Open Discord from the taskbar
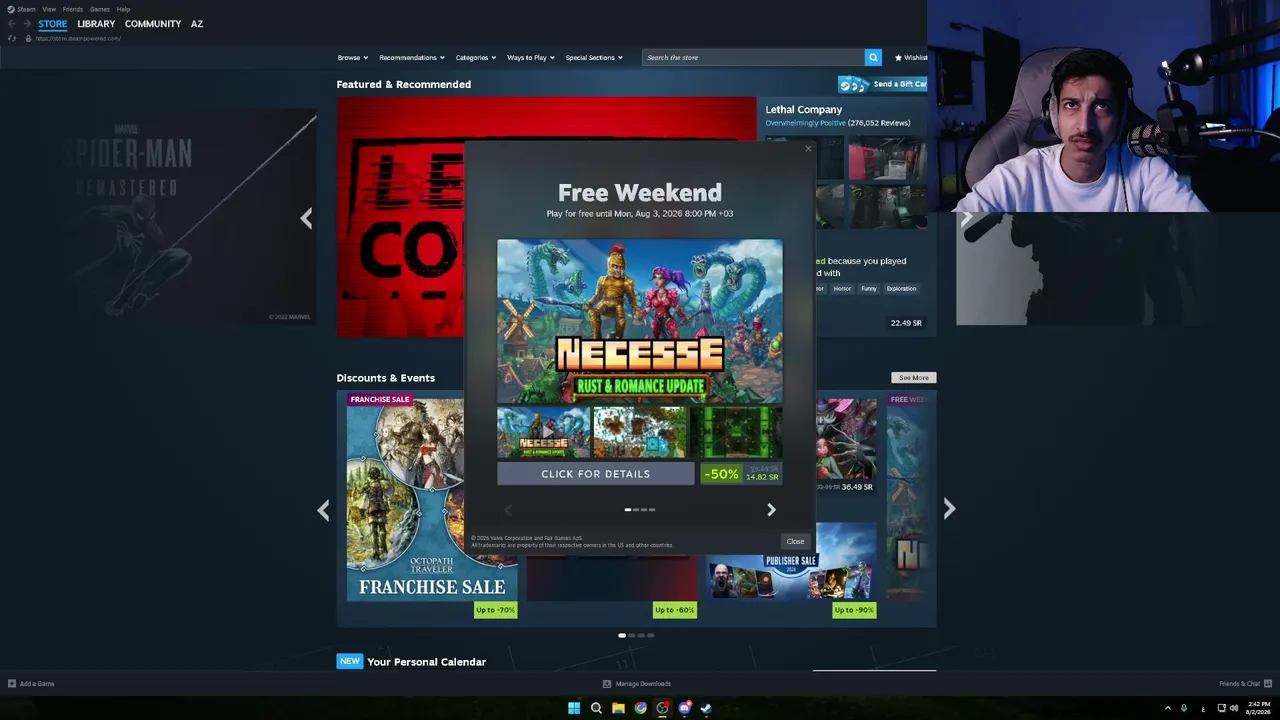The width and height of the screenshot is (1280, 720). 684,708
